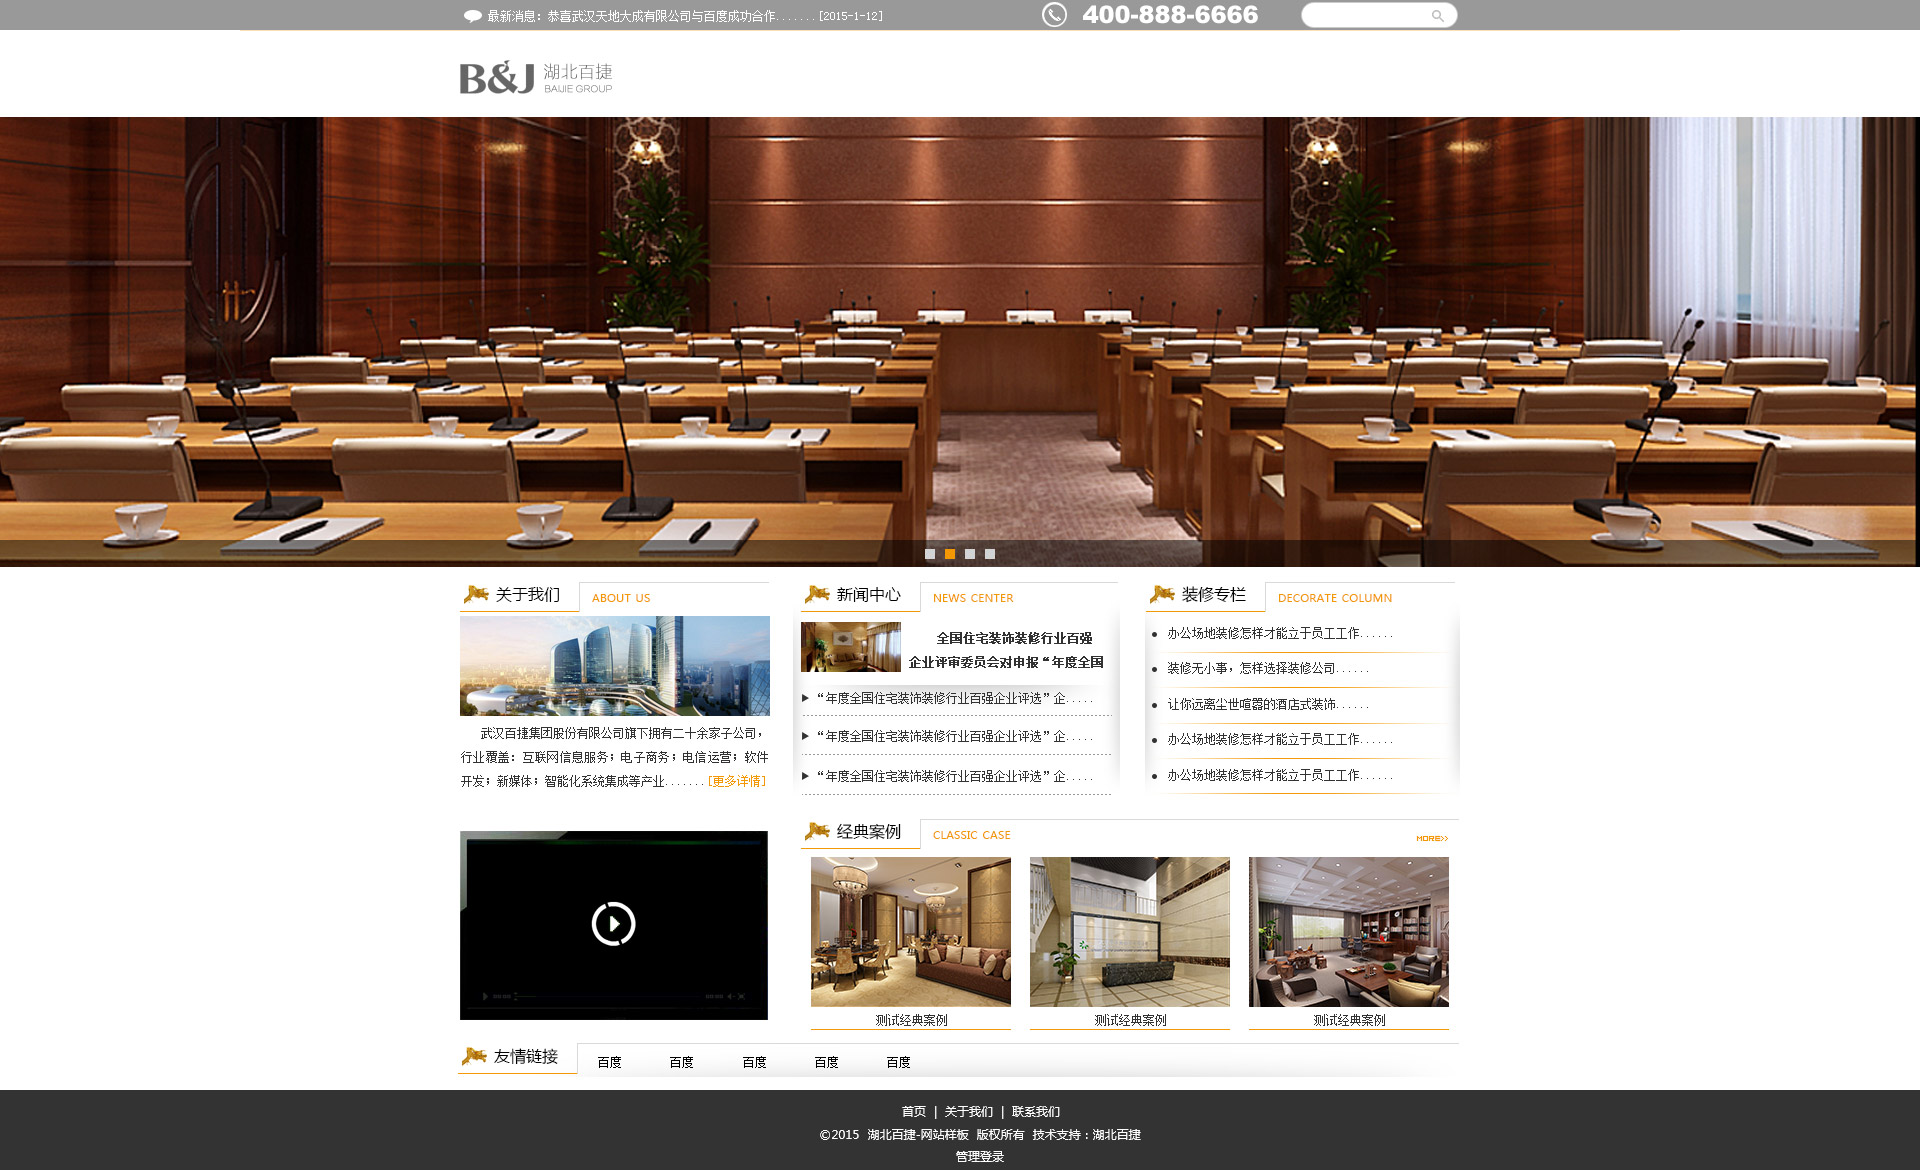Click the speech bubble latest news icon
The width and height of the screenshot is (1920, 1170).
click(473, 16)
